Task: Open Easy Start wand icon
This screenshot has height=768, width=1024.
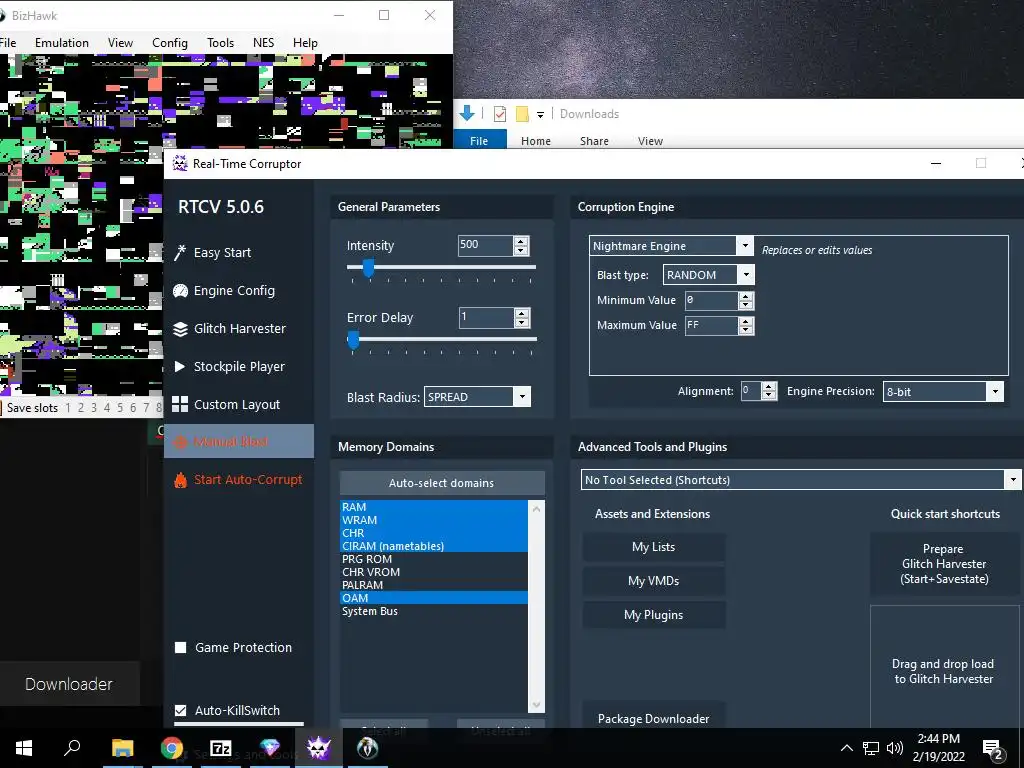Action: (x=180, y=252)
